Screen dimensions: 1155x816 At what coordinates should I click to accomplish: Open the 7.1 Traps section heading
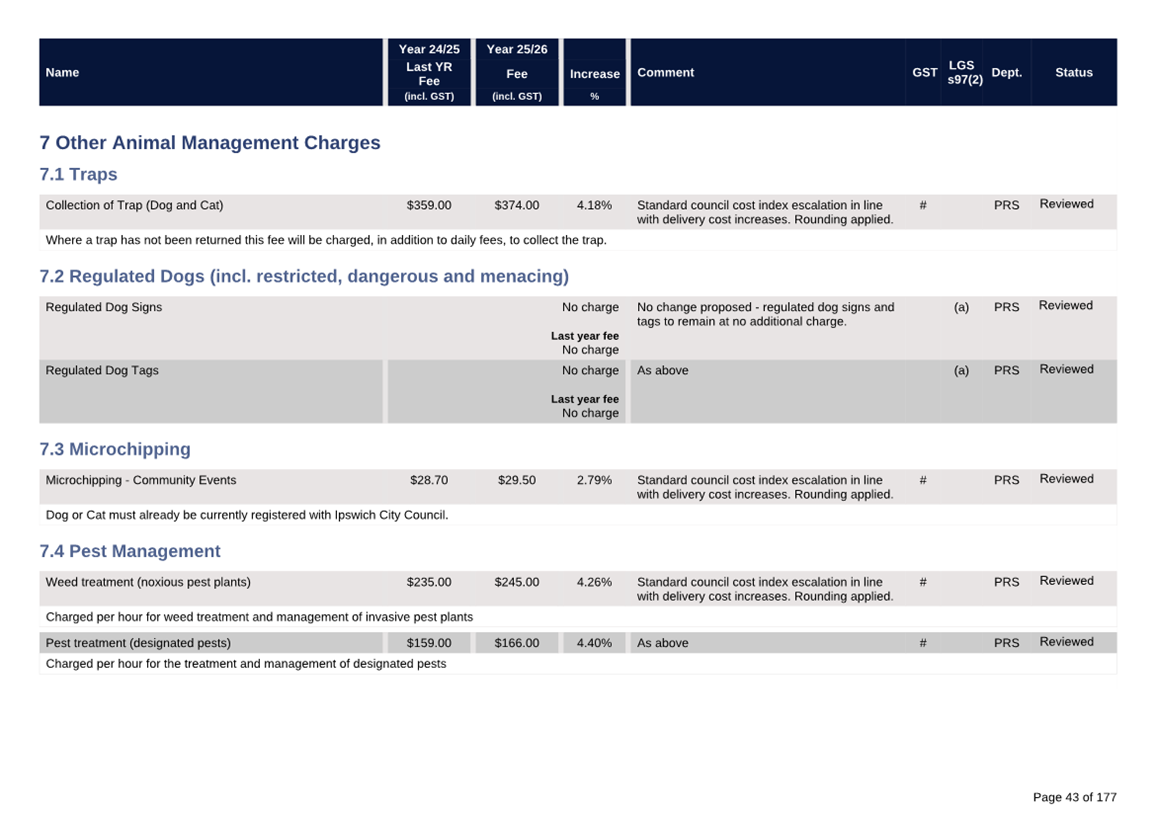pos(78,175)
